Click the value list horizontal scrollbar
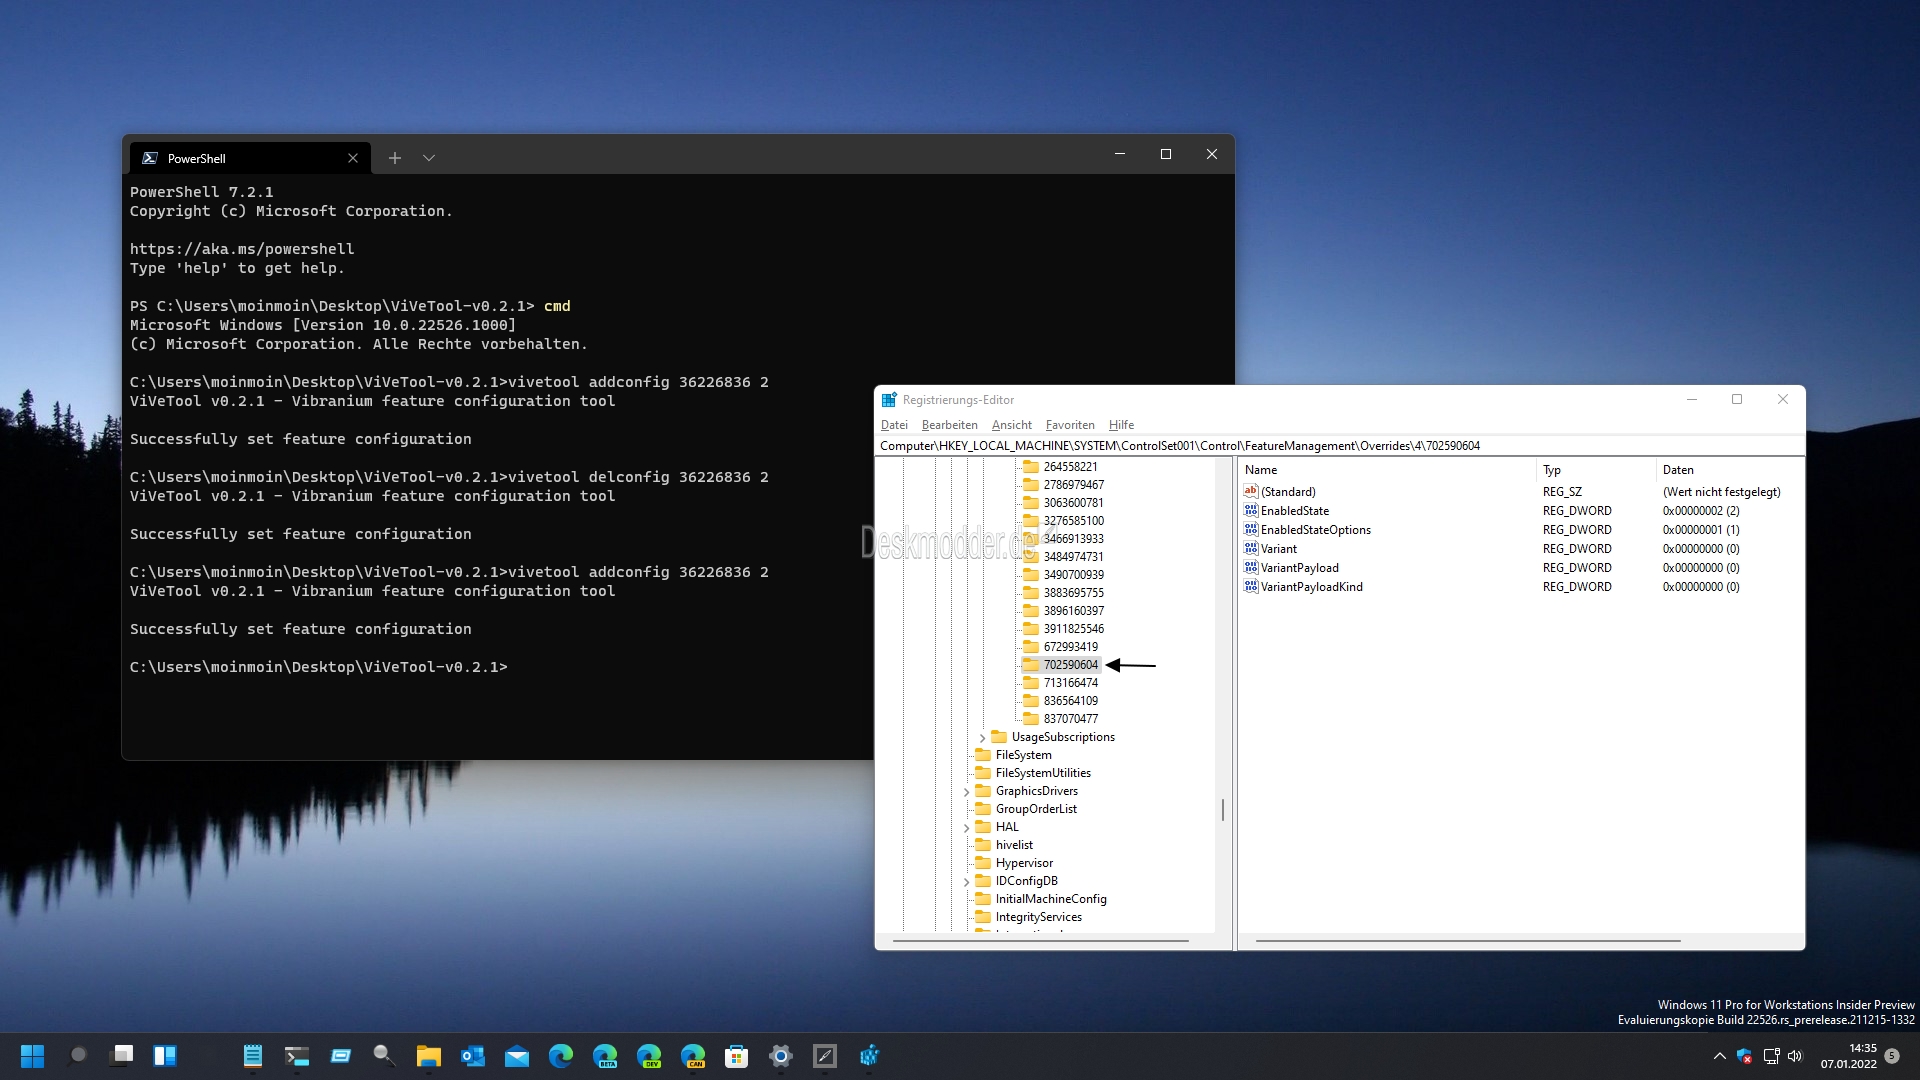The width and height of the screenshot is (1920, 1080). tap(1468, 941)
